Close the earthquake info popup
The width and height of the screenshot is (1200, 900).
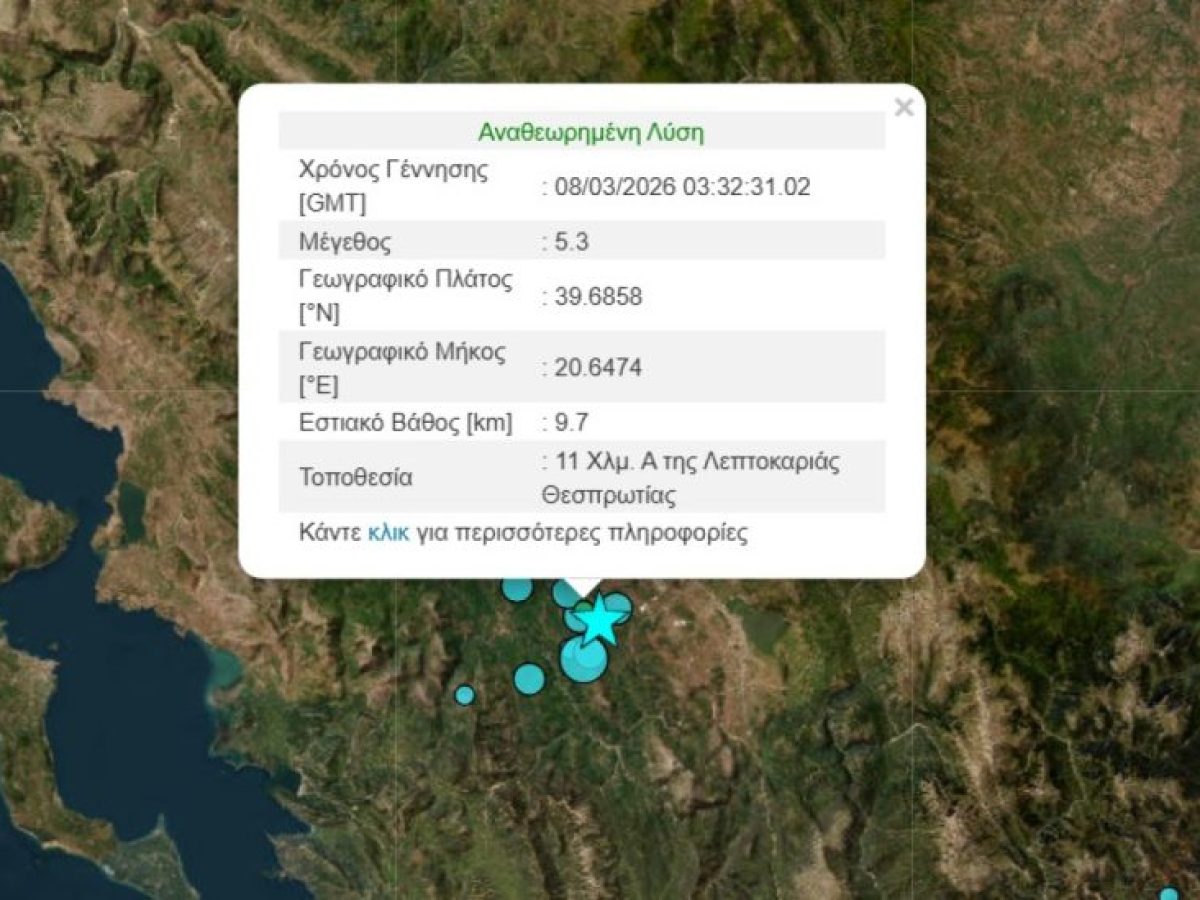pyautogui.click(x=903, y=108)
